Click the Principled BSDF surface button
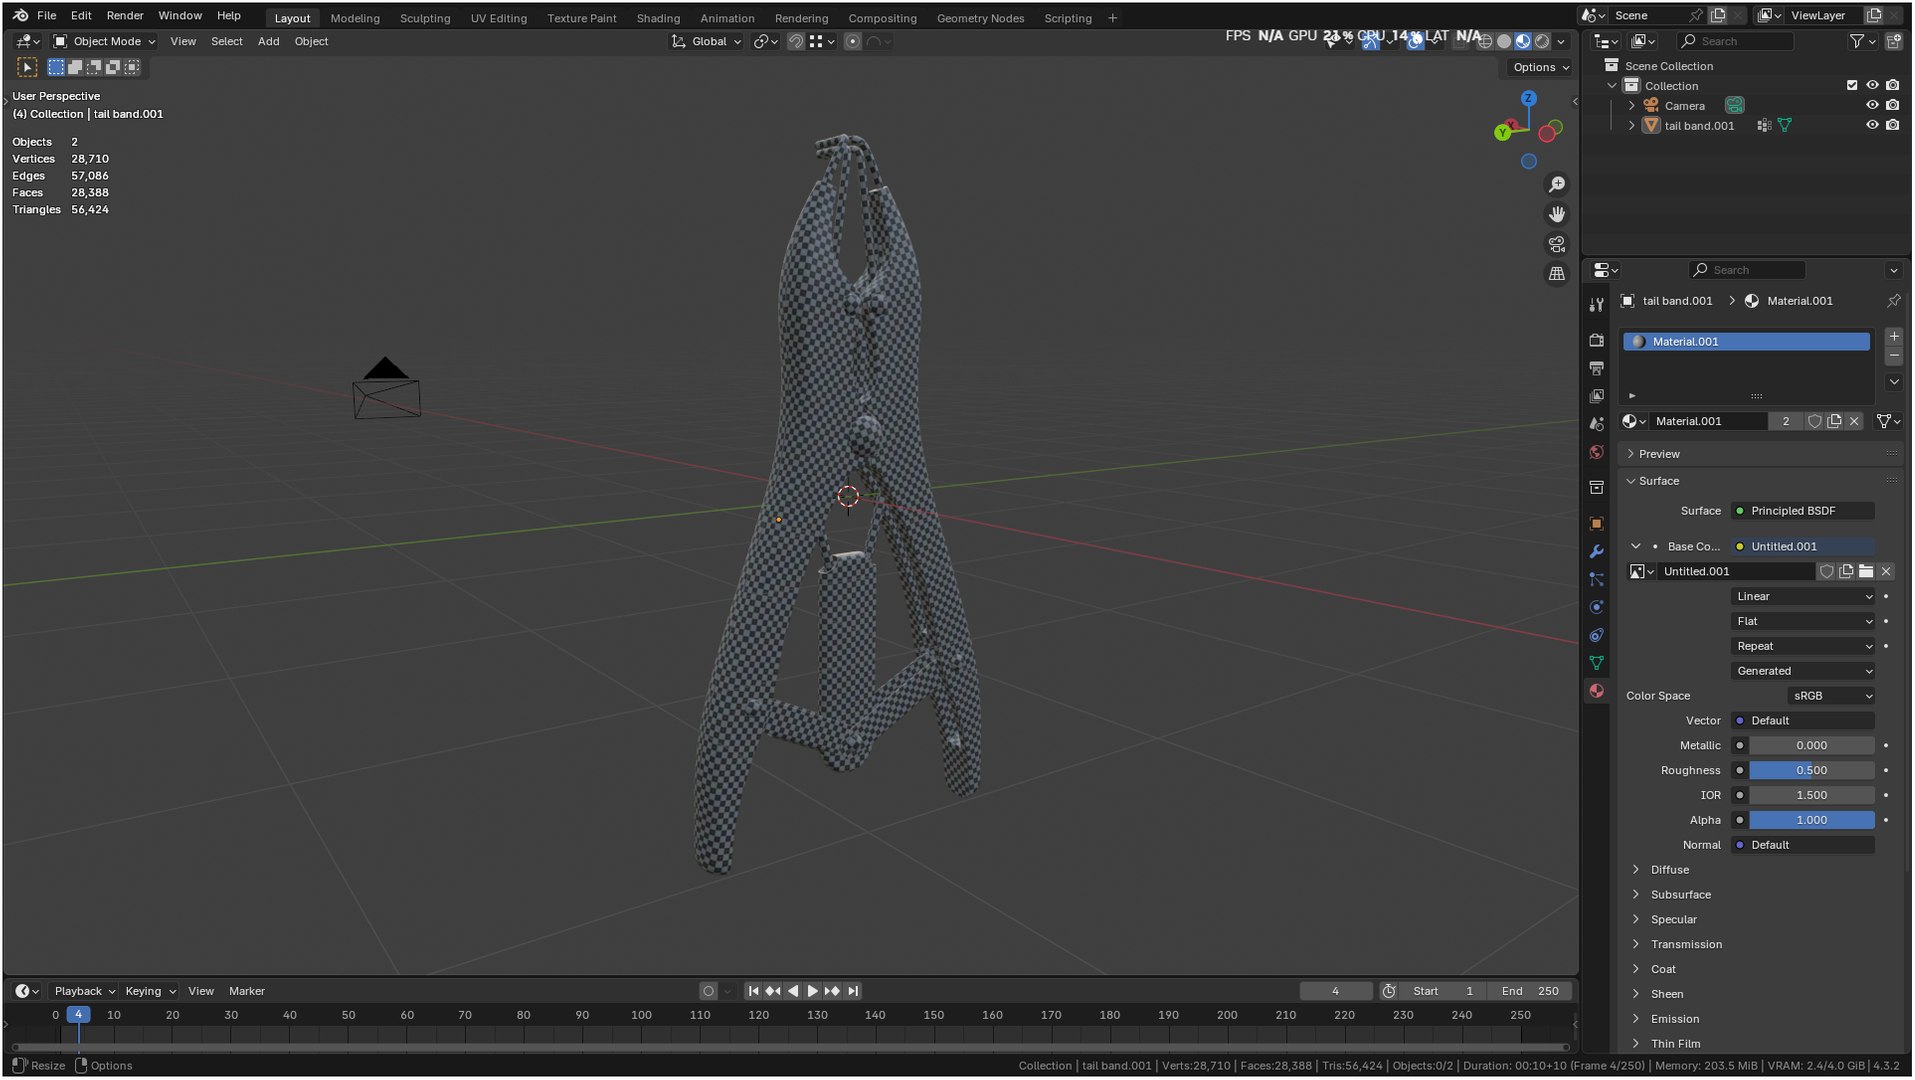Image resolution: width=1915 pixels, height=1080 pixels. 1803,512
